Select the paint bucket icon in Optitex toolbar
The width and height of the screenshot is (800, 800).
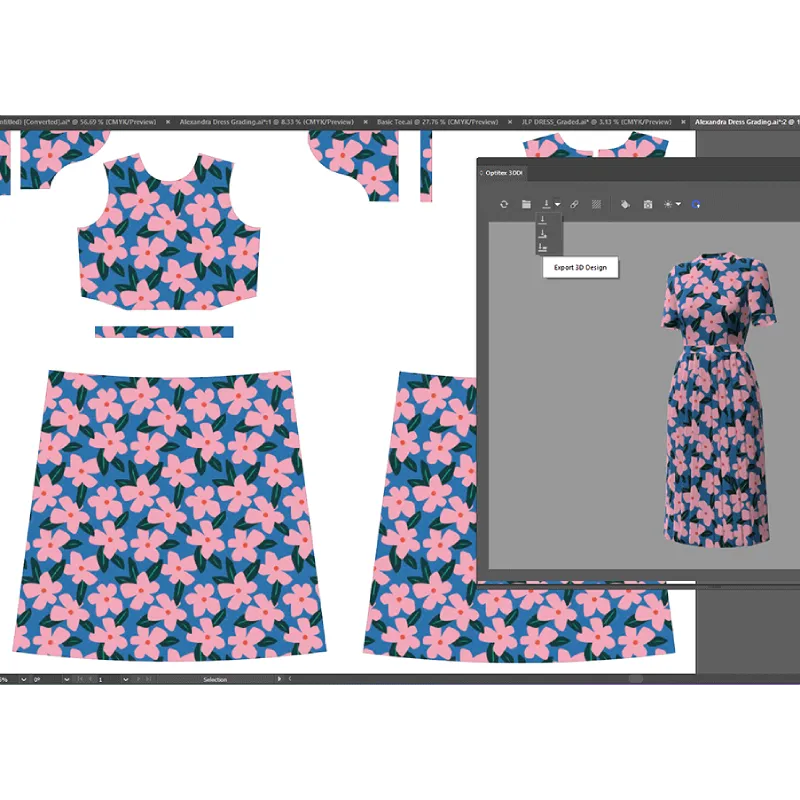tap(625, 204)
